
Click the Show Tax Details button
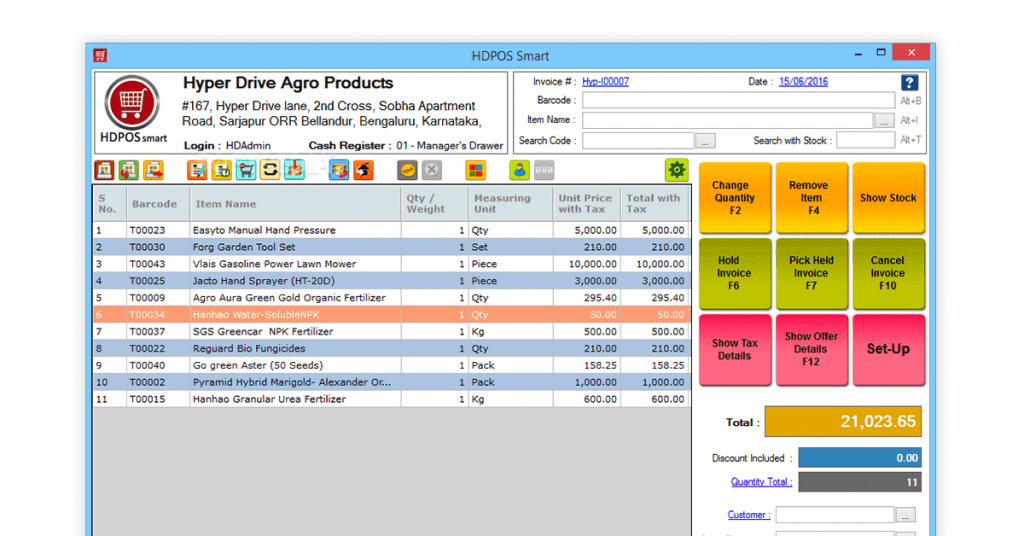tap(735, 349)
